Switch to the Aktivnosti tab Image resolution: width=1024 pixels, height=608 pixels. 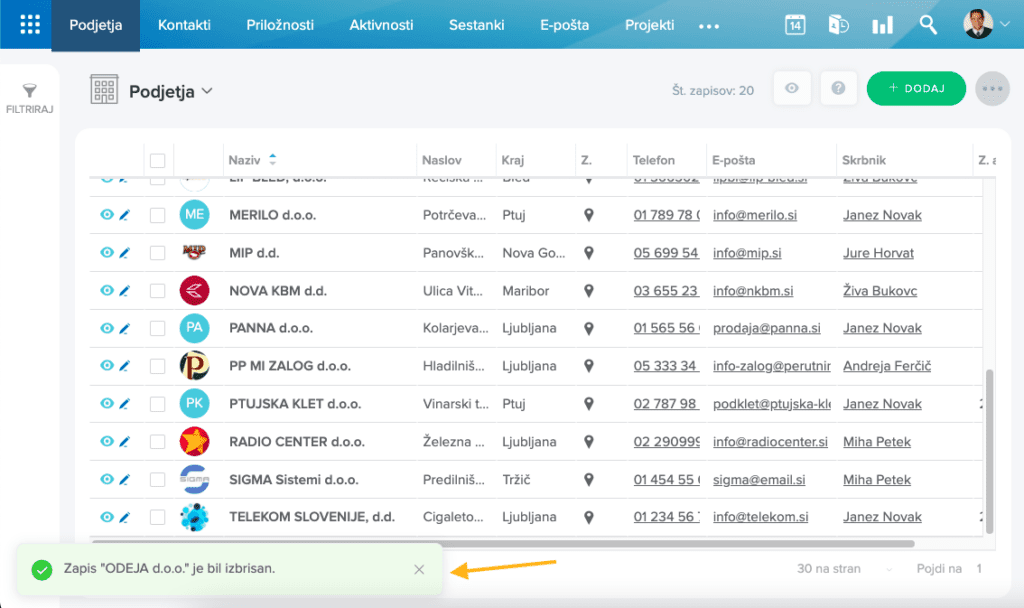click(381, 25)
